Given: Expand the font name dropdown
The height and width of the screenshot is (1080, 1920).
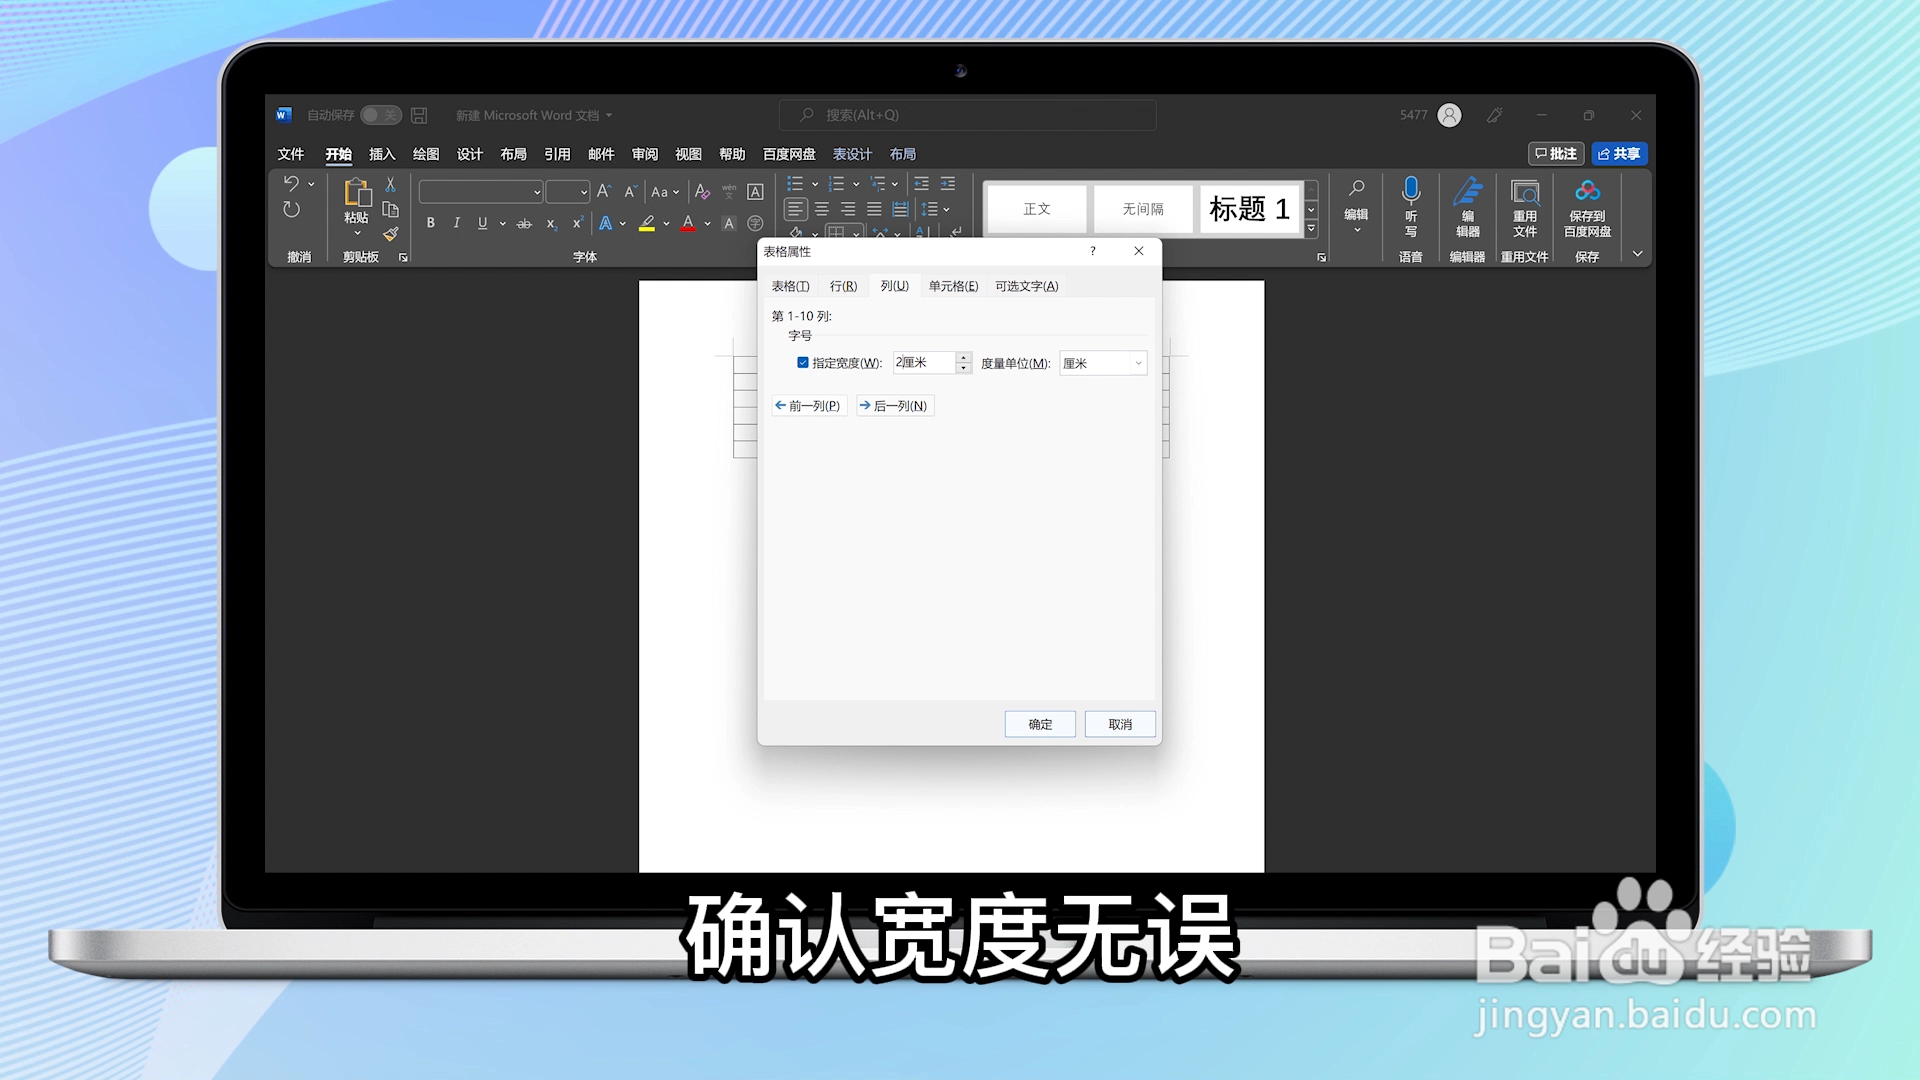Looking at the screenshot, I should (537, 192).
